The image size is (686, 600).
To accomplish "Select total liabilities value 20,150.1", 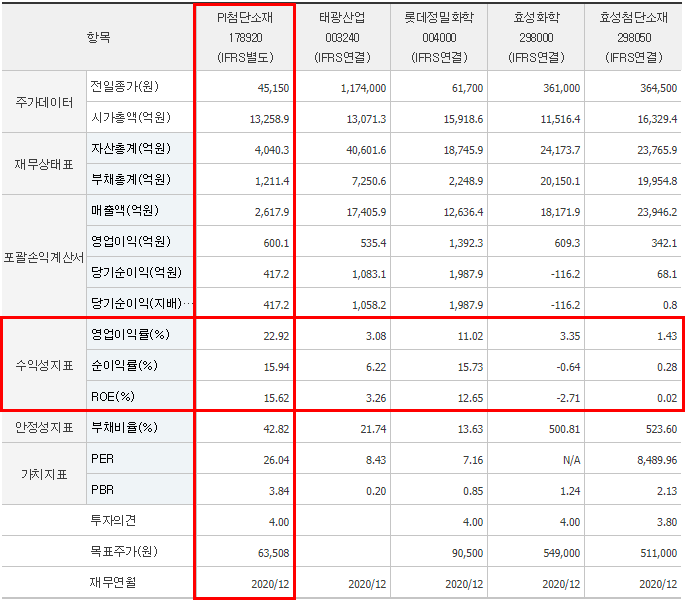I will (560, 181).
